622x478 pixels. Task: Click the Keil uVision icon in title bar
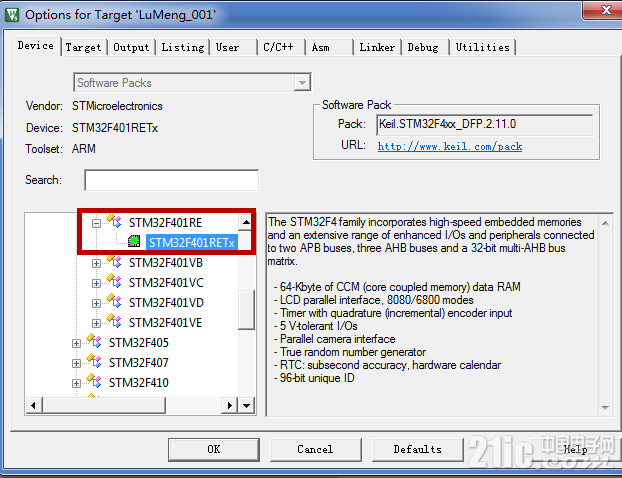pyautogui.click(x=12, y=15)
